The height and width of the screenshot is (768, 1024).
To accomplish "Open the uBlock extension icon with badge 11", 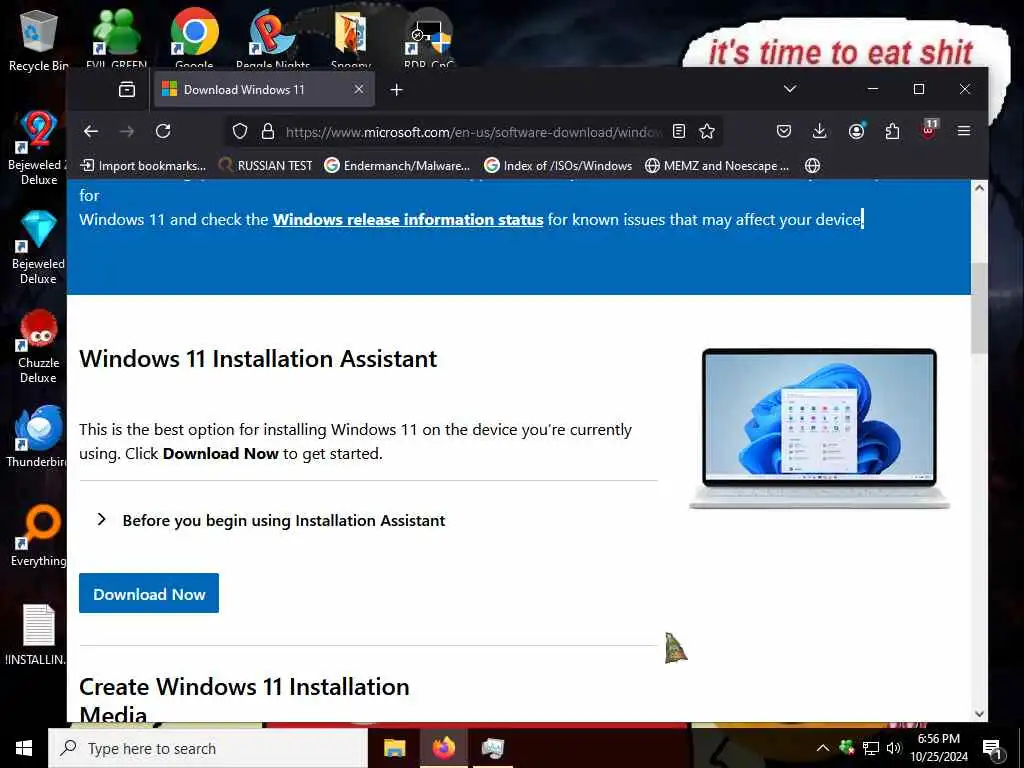I will click(x=929, y=129).
